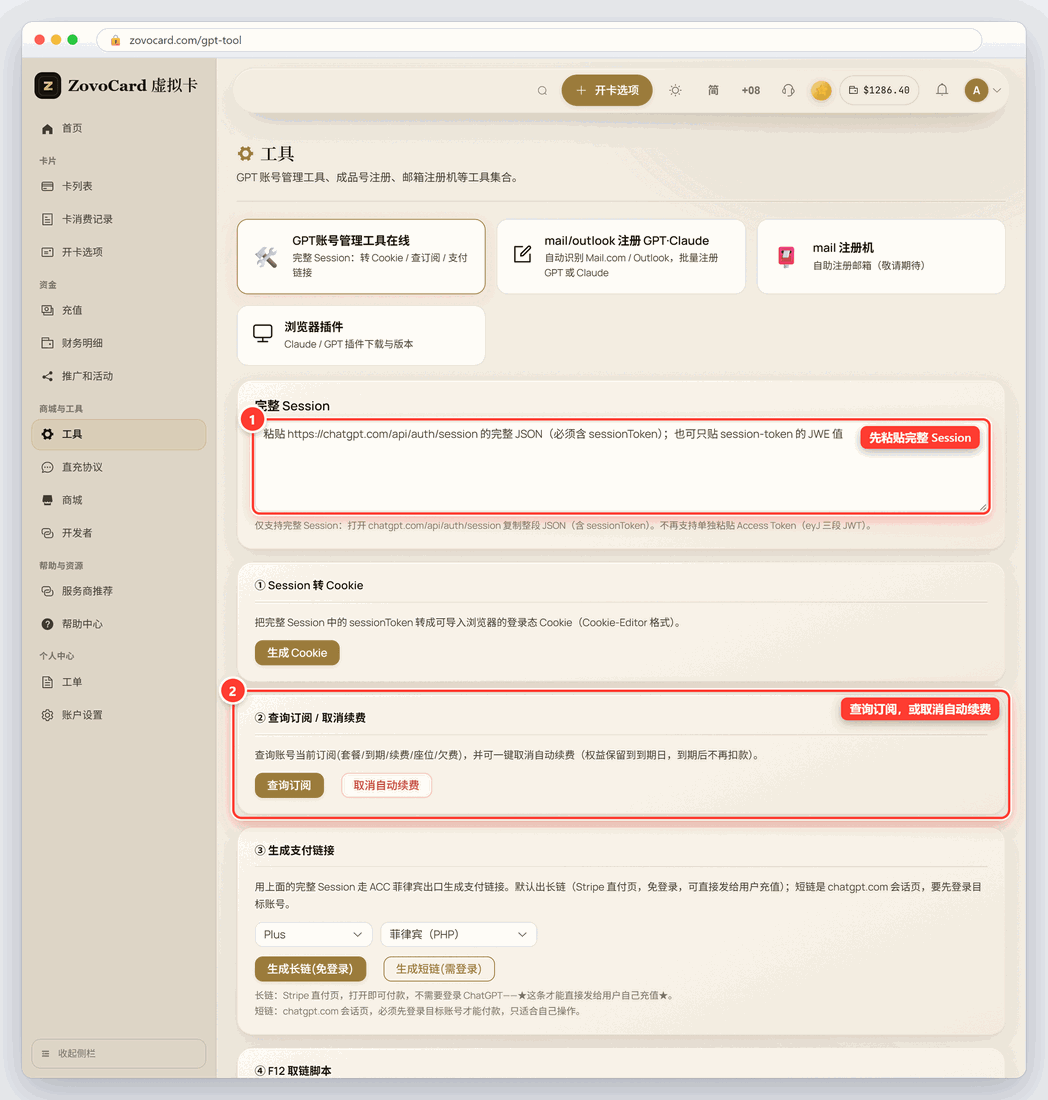This screenshot has width=1048, height=1100.
Task: Click the user avatar labeled A
Action: pyautogui.click(x=976, y=90)
